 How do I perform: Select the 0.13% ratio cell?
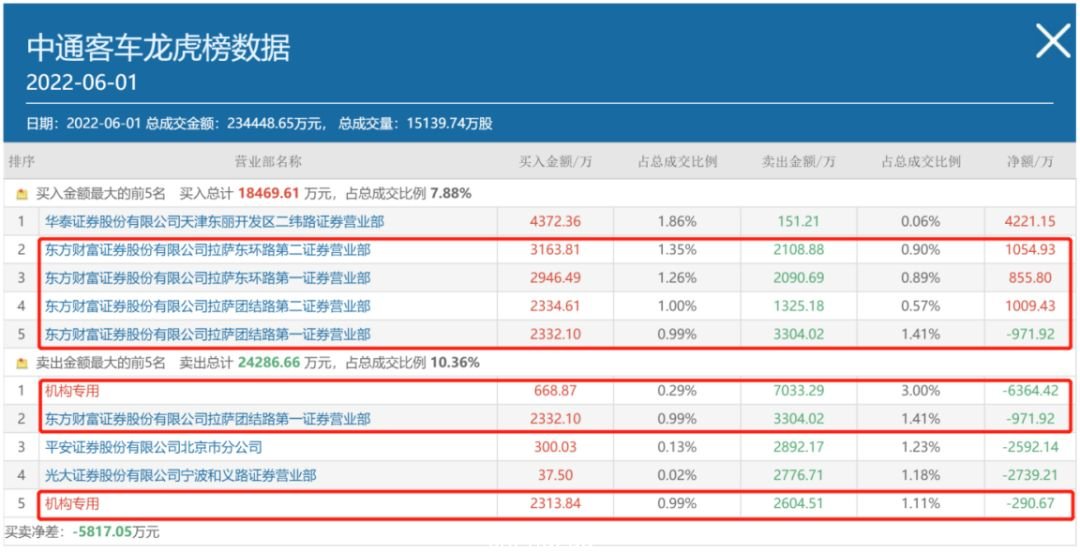coord(678,447)
